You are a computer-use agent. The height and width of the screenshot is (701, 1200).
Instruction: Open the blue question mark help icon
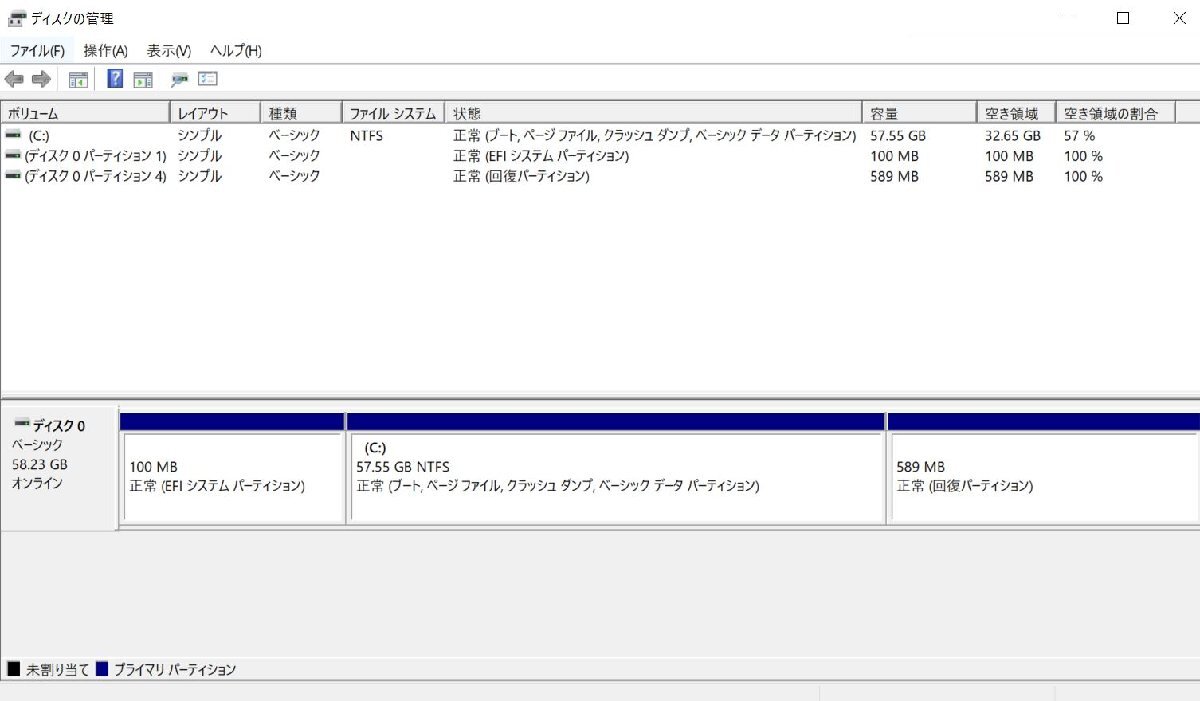tap(115, 80)
